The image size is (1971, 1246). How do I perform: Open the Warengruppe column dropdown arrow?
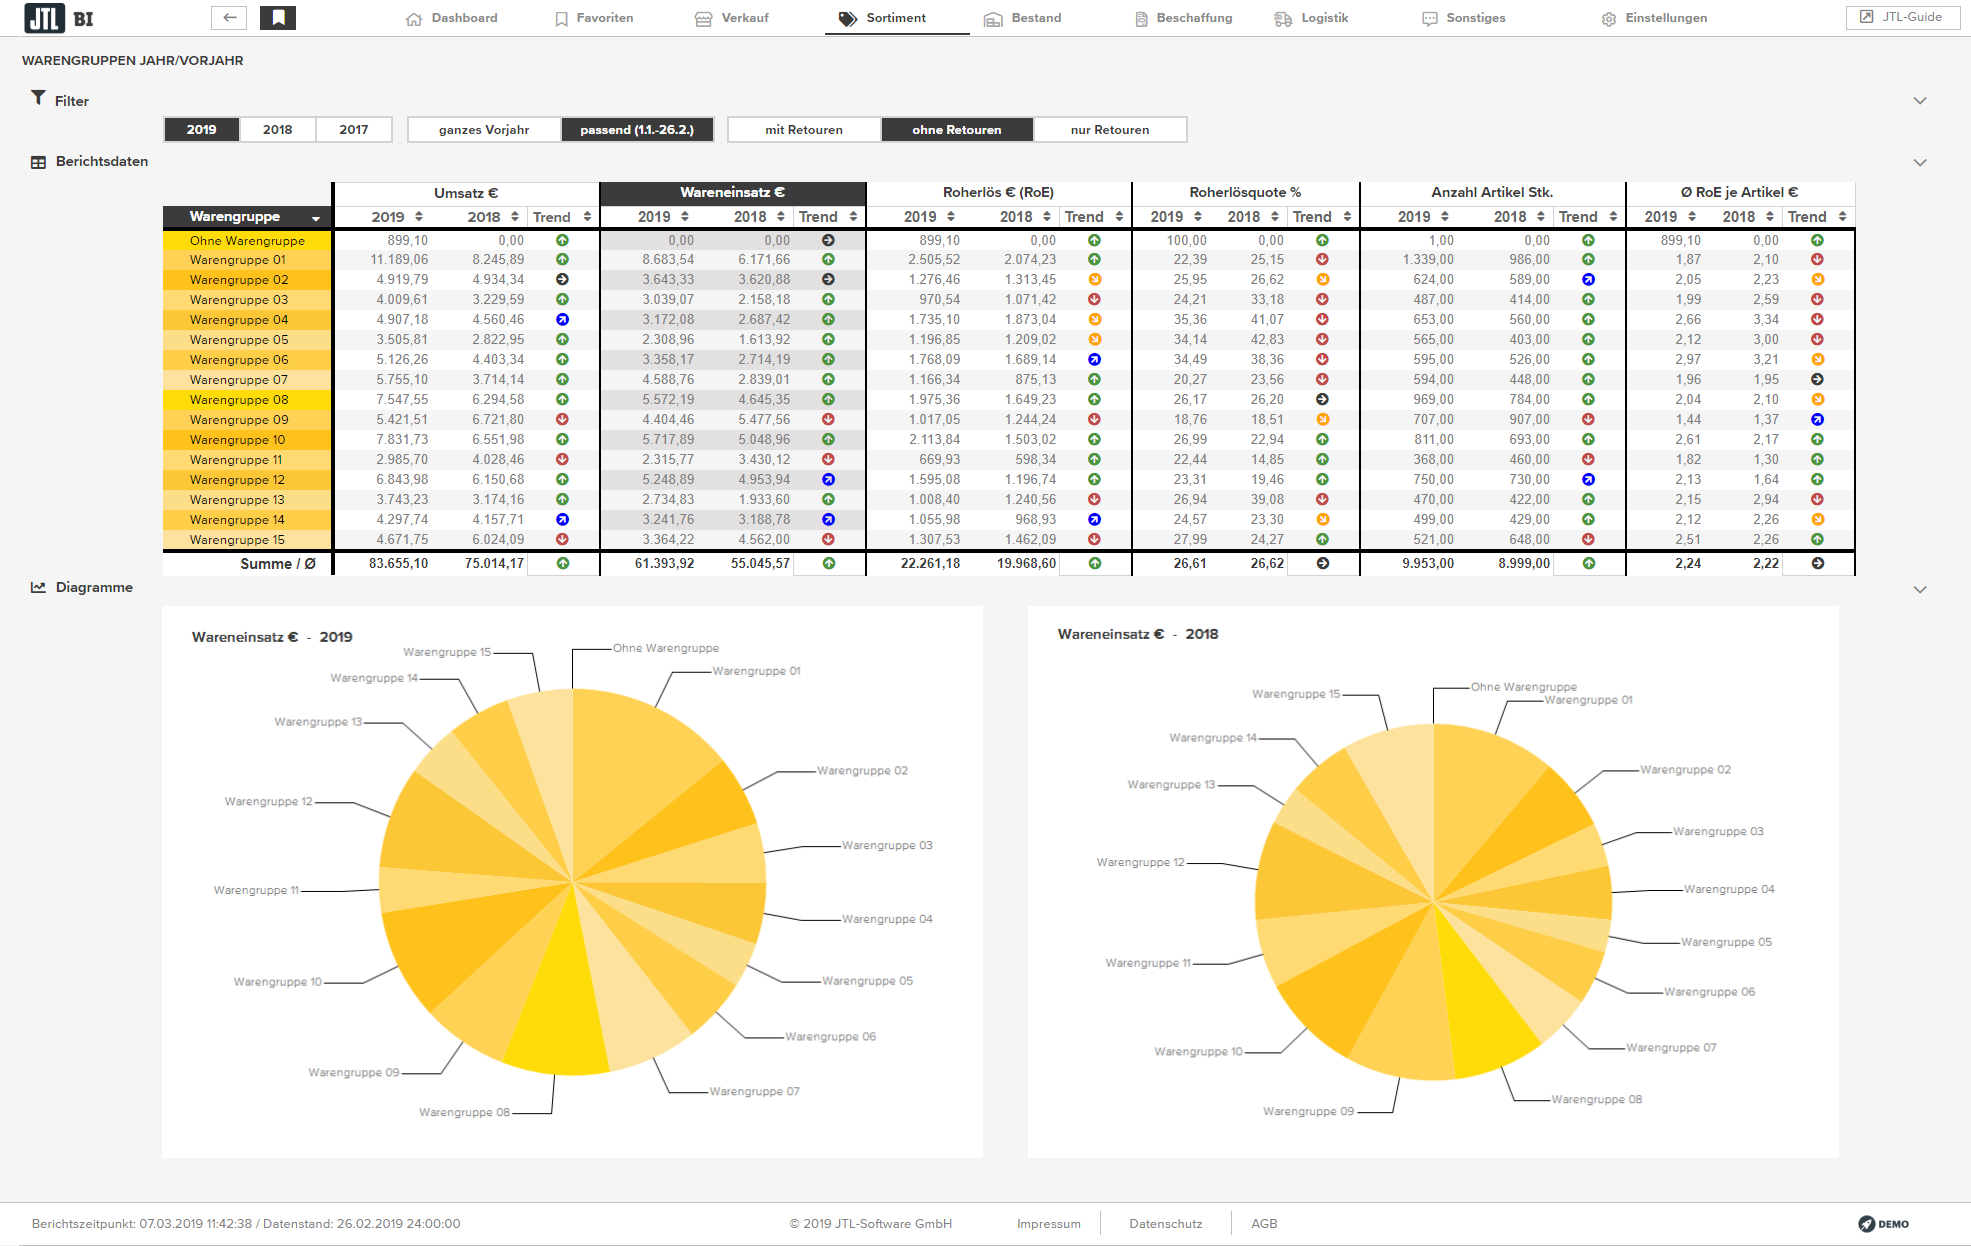[x=316, y=218]
